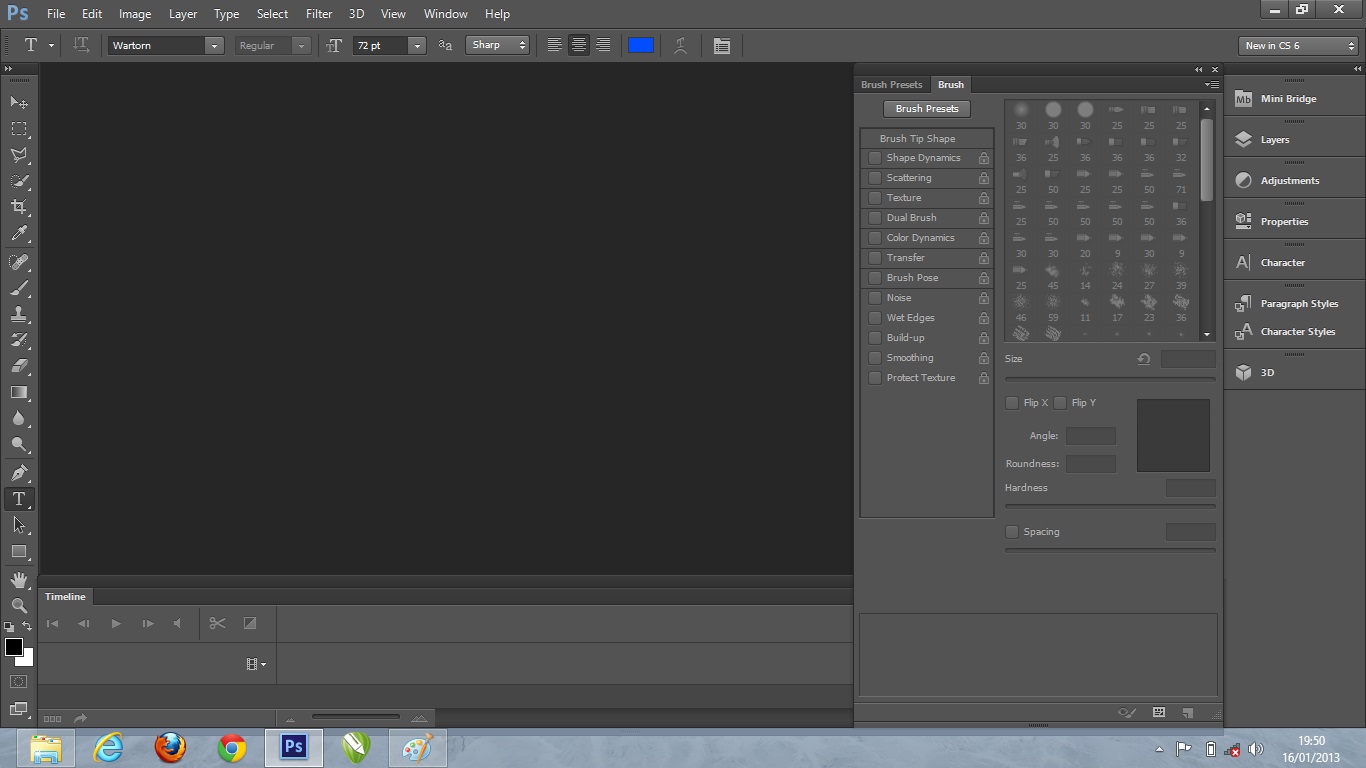Select the Eraser tool
This screenshot has width=1366, height=768.
pyautogui.click(x=19, y=366)
